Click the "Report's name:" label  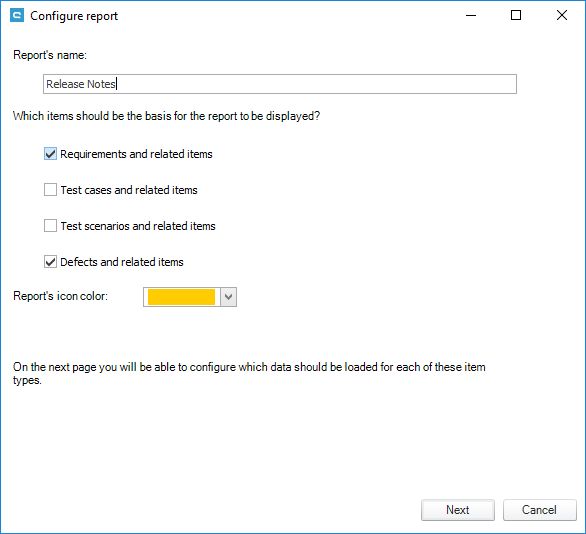click(x=50, y=55)
